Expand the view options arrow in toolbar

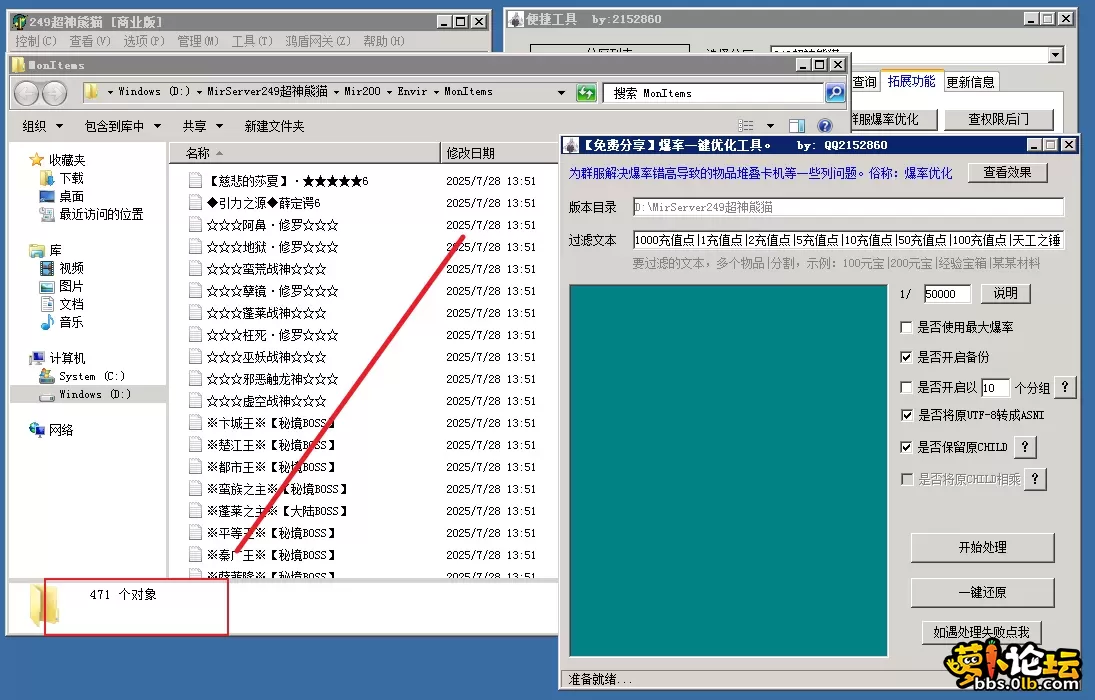pos(770,126)
